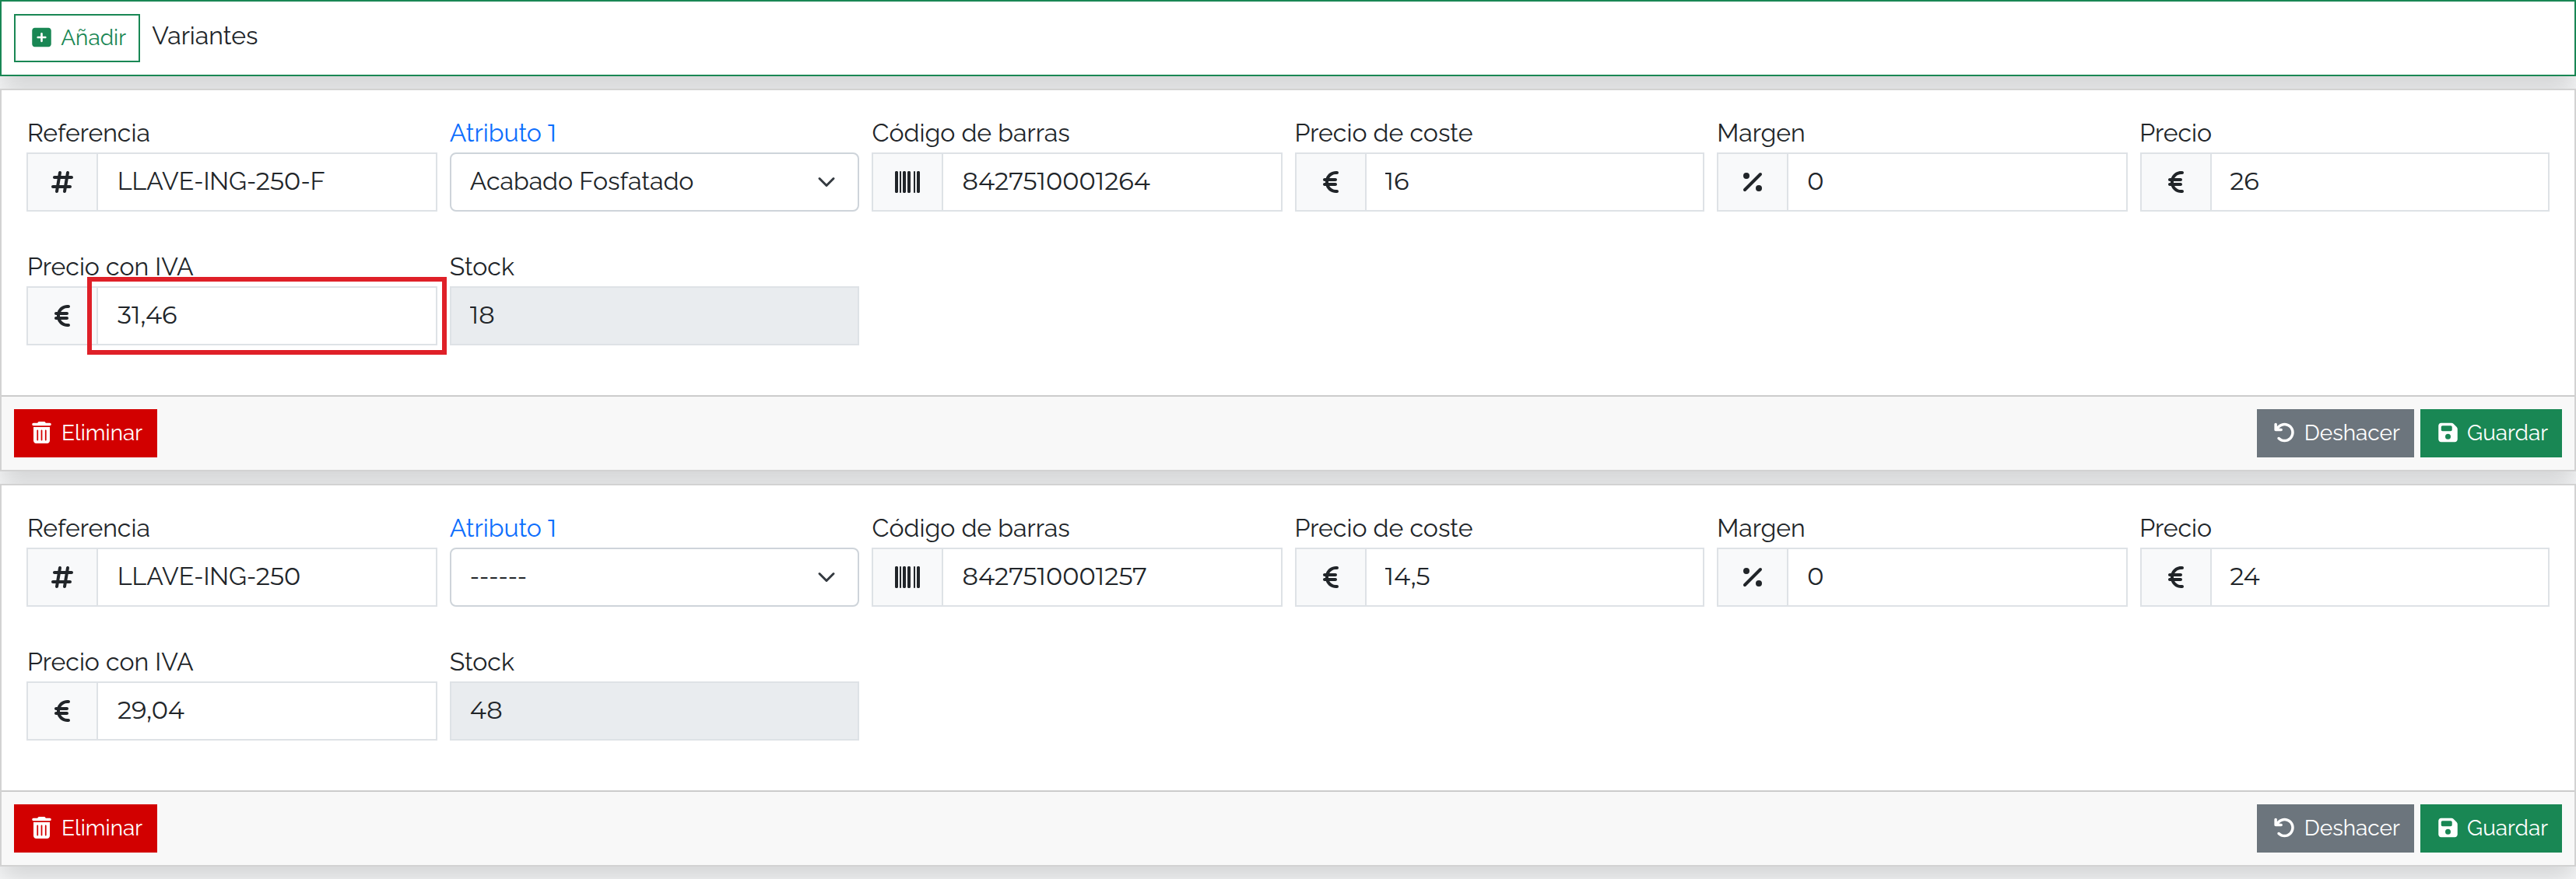Focus the barcode field 8427510001257

(1112, 577)
